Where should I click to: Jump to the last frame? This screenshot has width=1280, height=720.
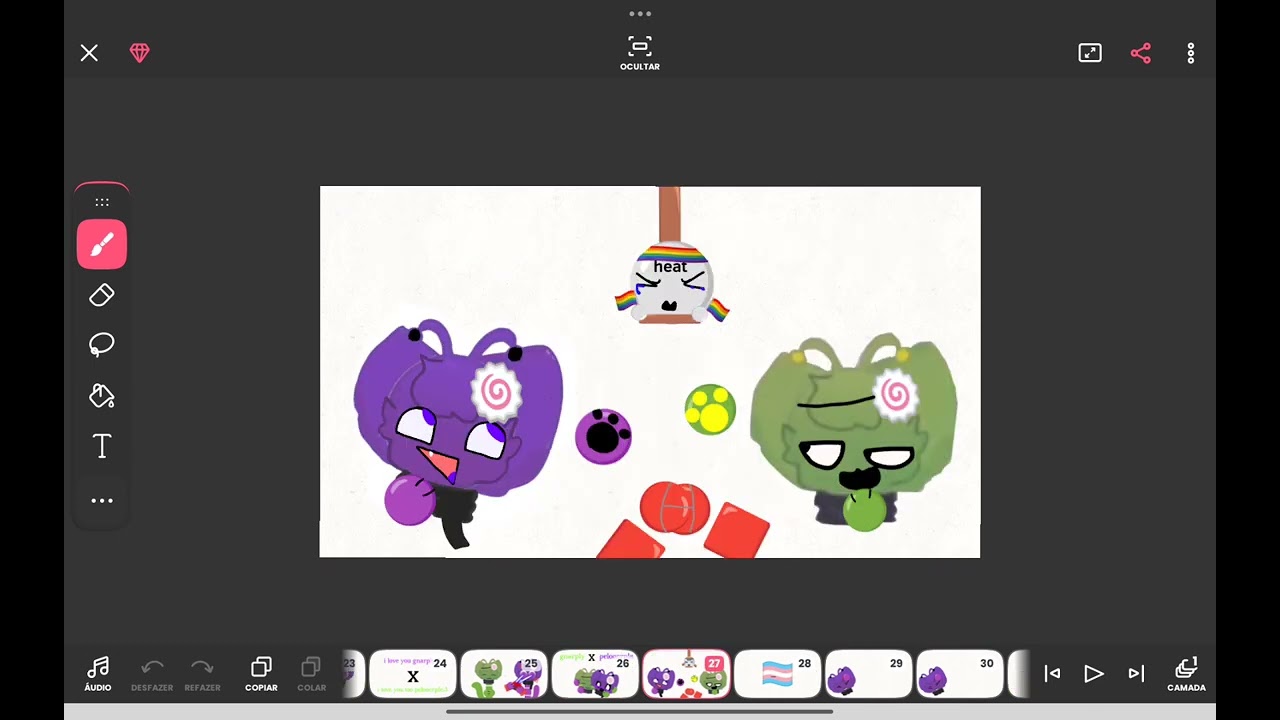tap(1136, 674)
